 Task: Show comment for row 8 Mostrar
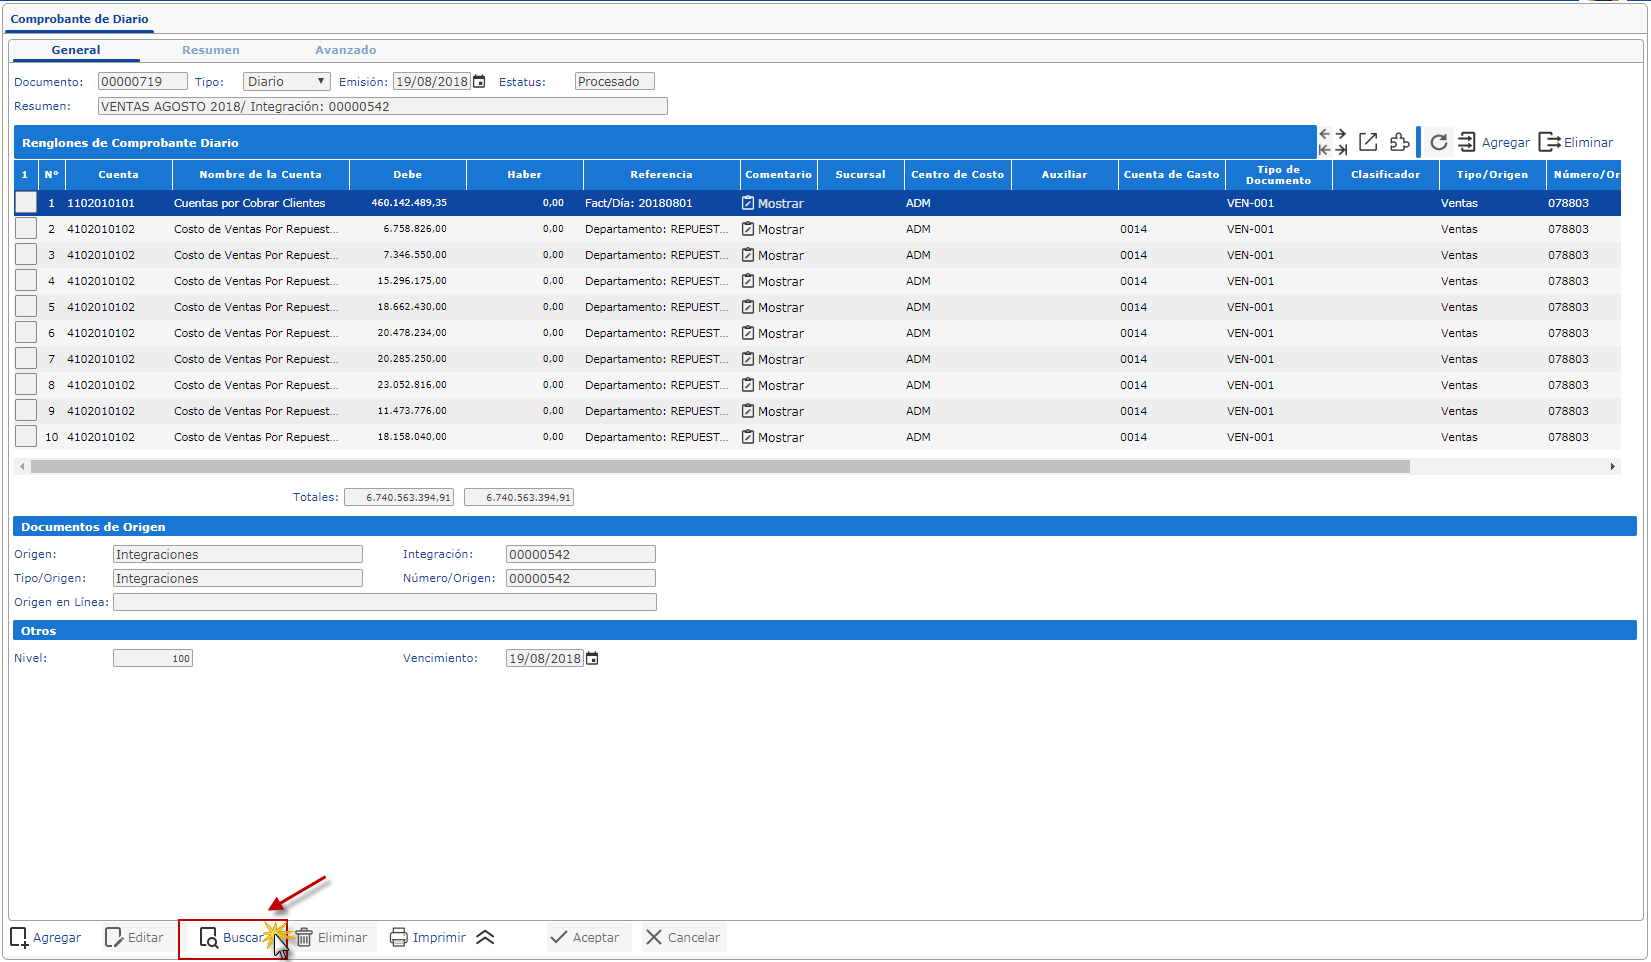coord(773,385)
